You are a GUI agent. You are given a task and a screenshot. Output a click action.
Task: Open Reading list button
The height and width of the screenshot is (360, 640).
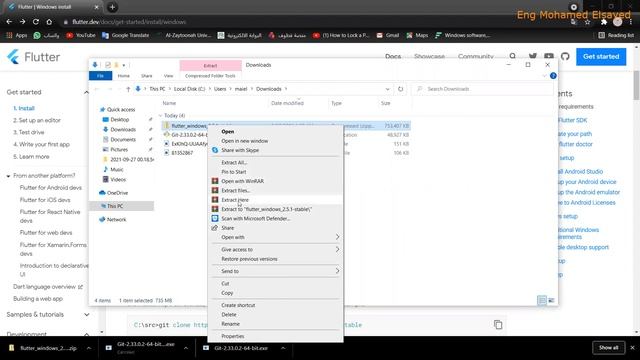[616, 36]
